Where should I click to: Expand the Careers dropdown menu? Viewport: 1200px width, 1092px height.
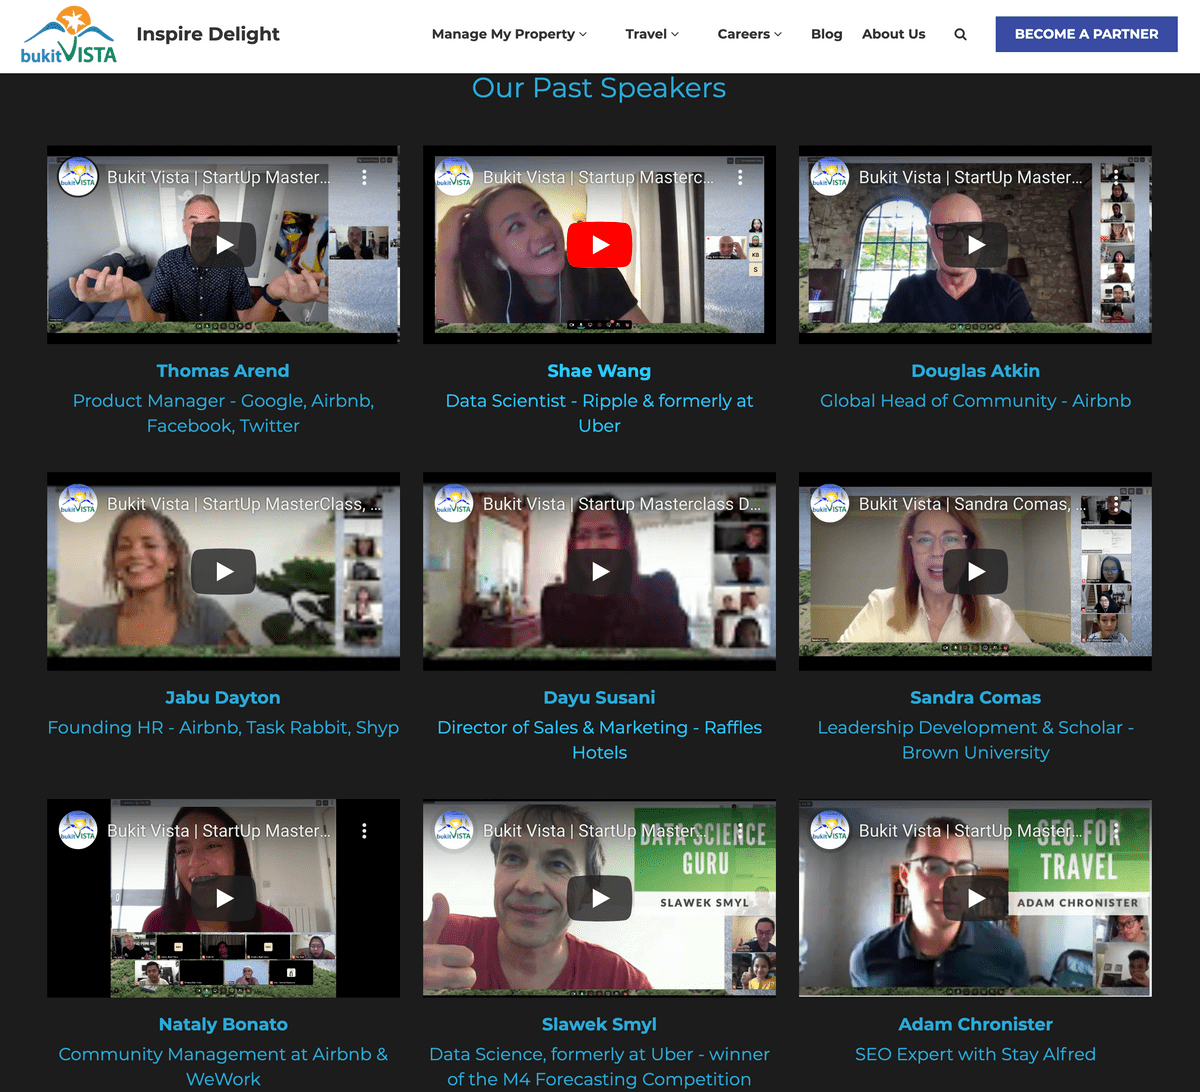coord(750,34)
